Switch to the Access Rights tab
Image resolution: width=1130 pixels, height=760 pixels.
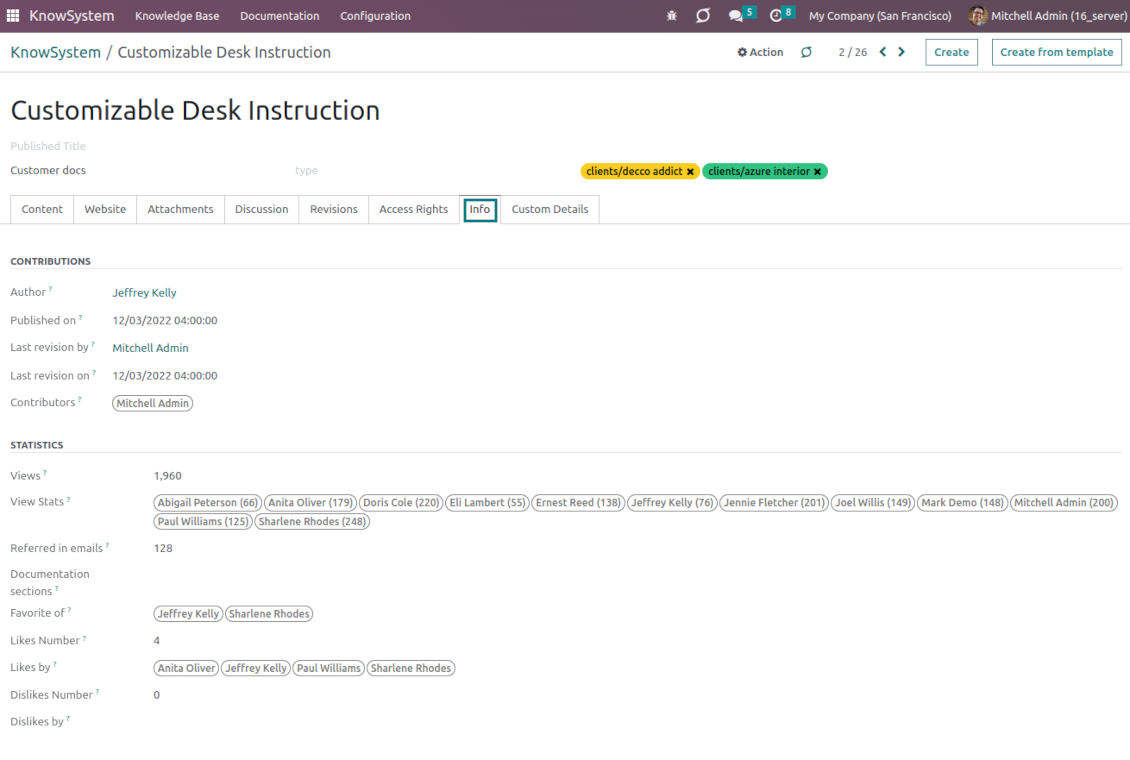(414, 209)
